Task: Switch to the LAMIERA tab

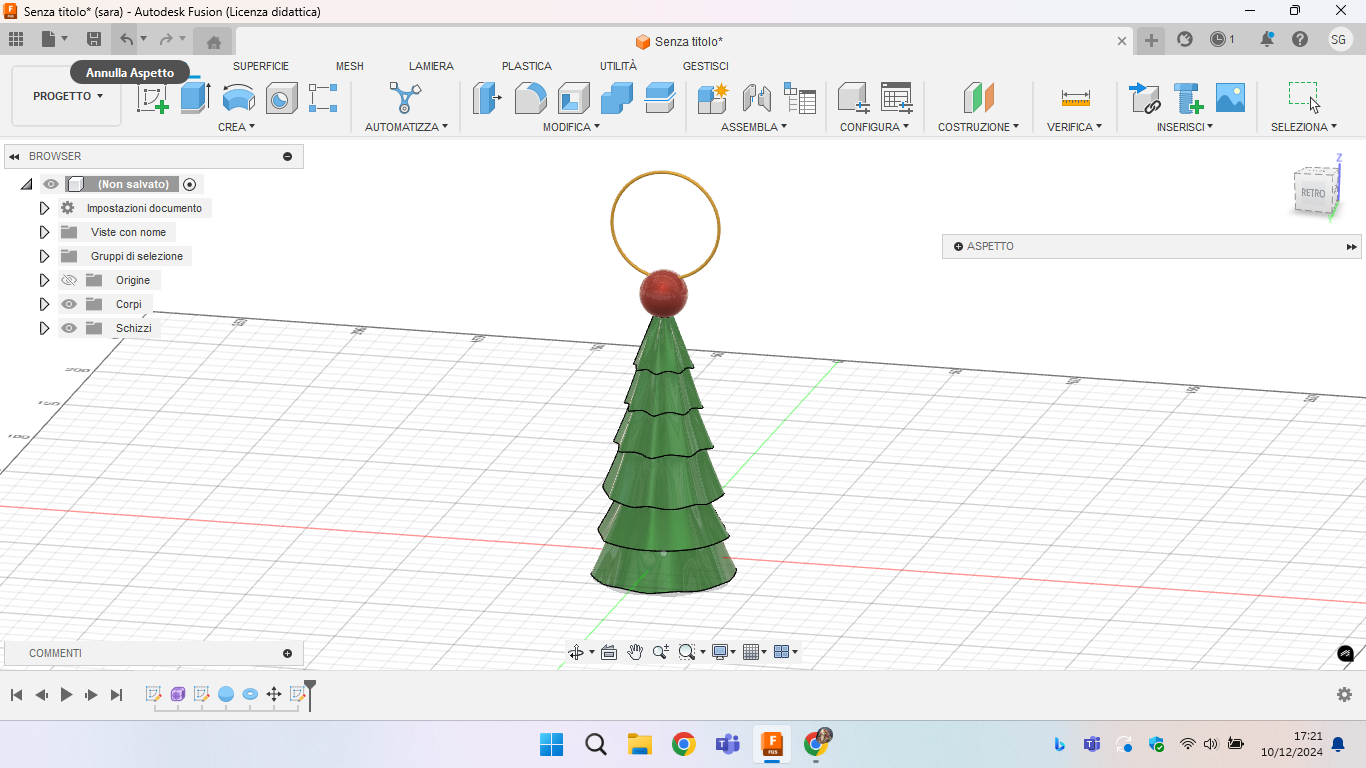Action: pyautogui.click(x=431, y=66)
